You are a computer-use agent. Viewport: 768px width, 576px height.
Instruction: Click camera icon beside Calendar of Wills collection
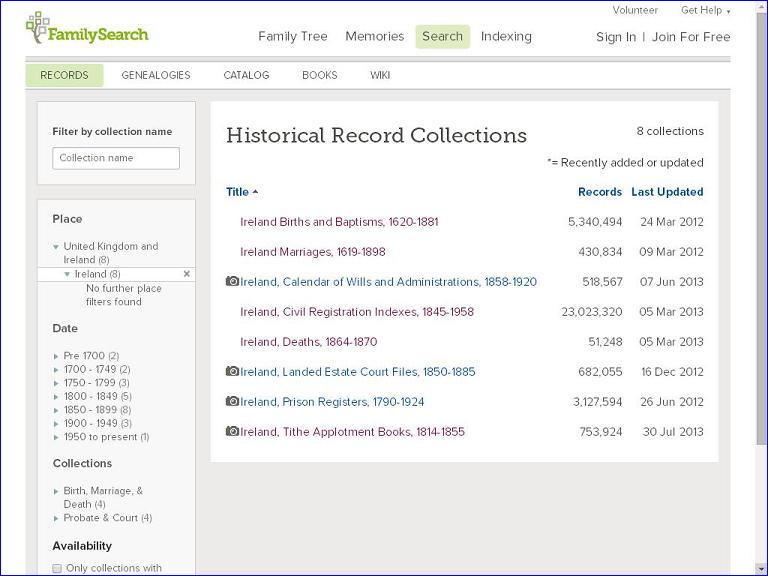click(232, 281)
